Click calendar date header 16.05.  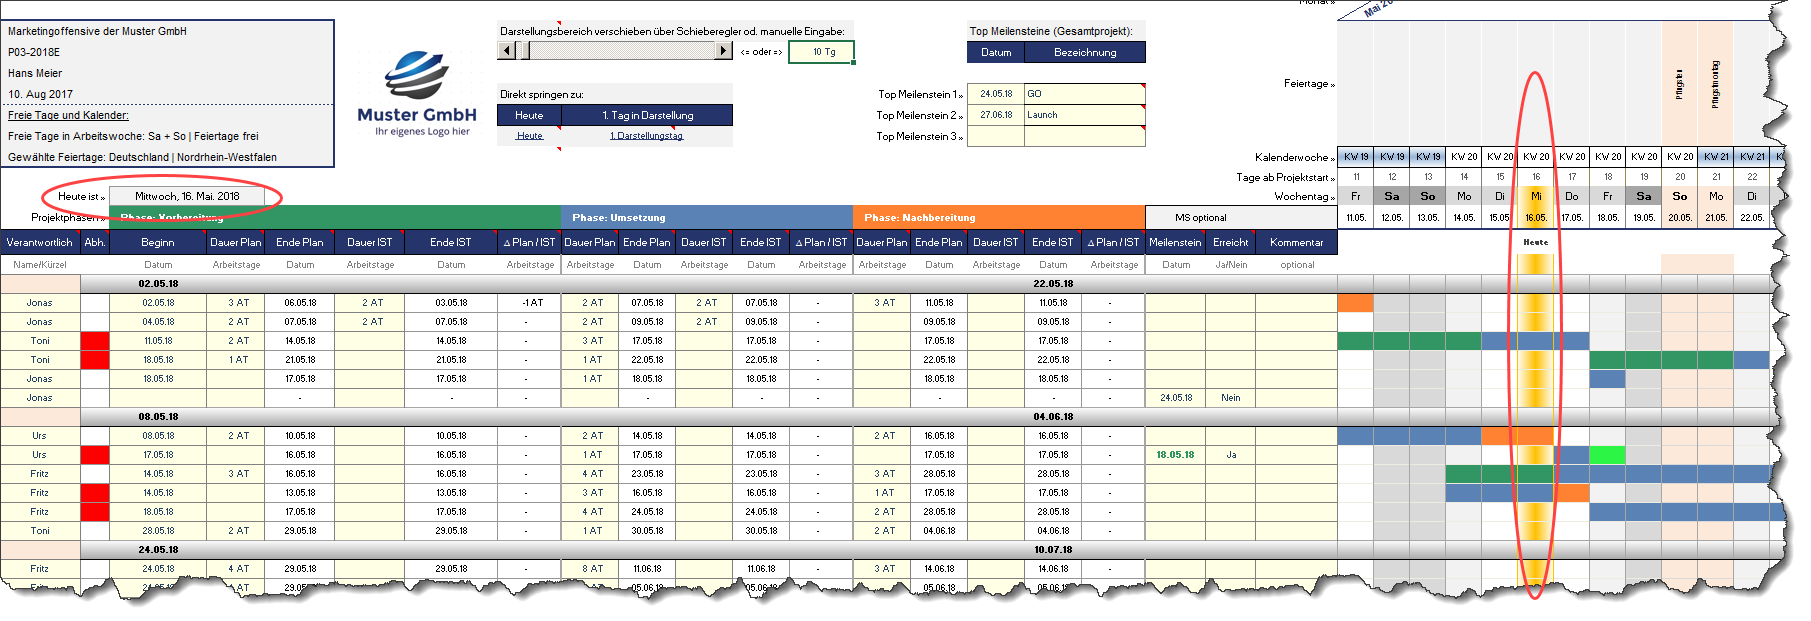click(x=1535, y=217)
